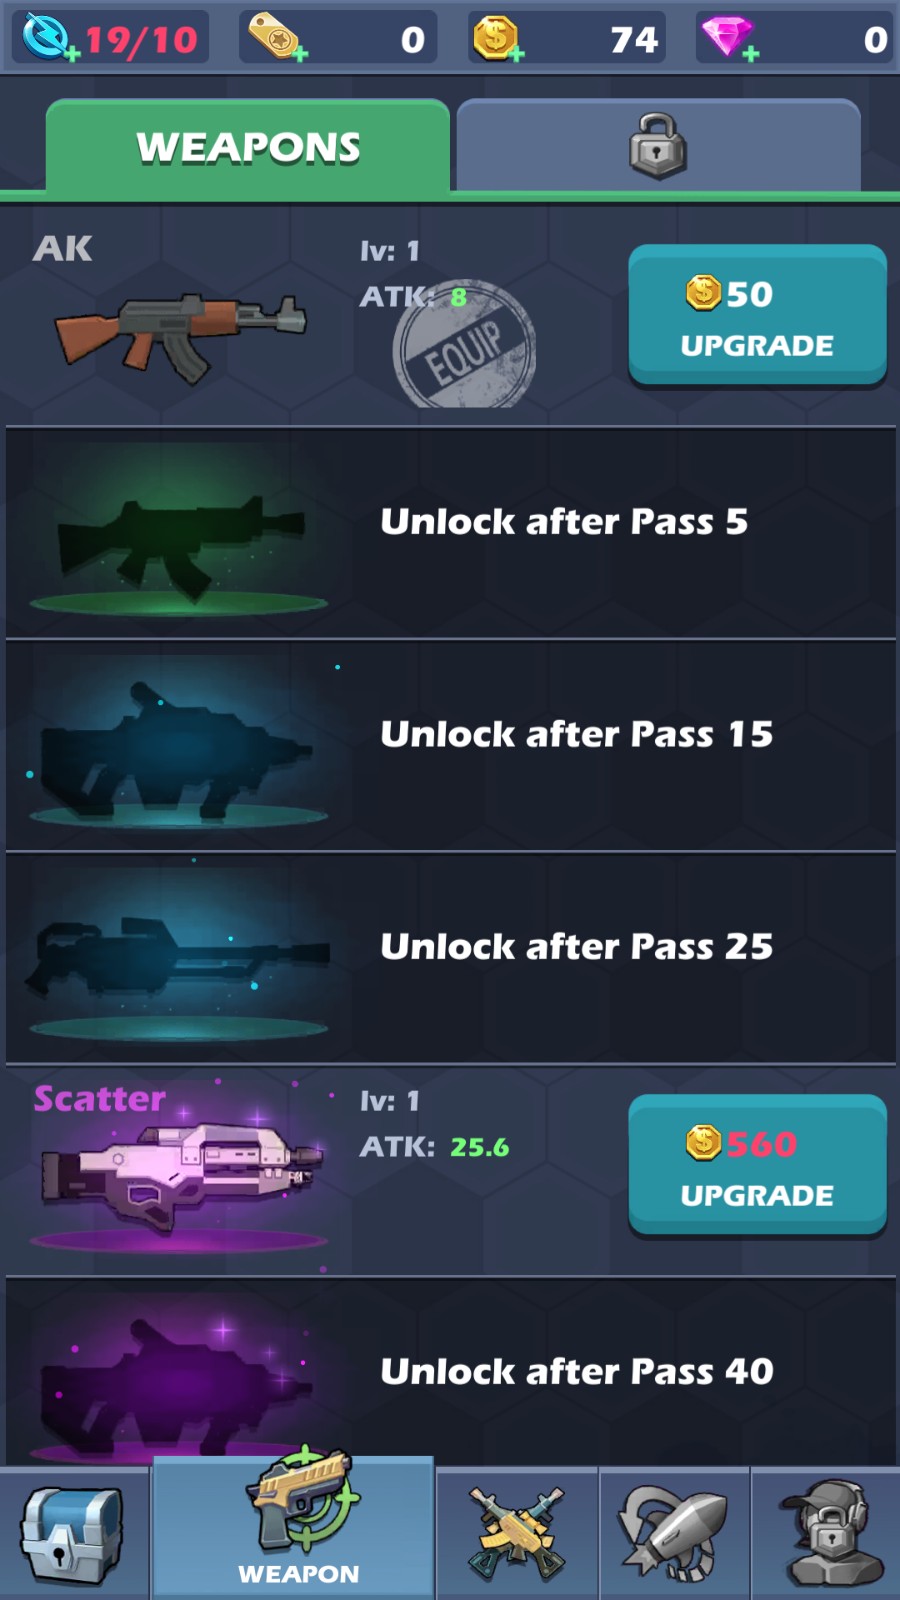
Task: Add more gold coins
Action: coord(498,38)
